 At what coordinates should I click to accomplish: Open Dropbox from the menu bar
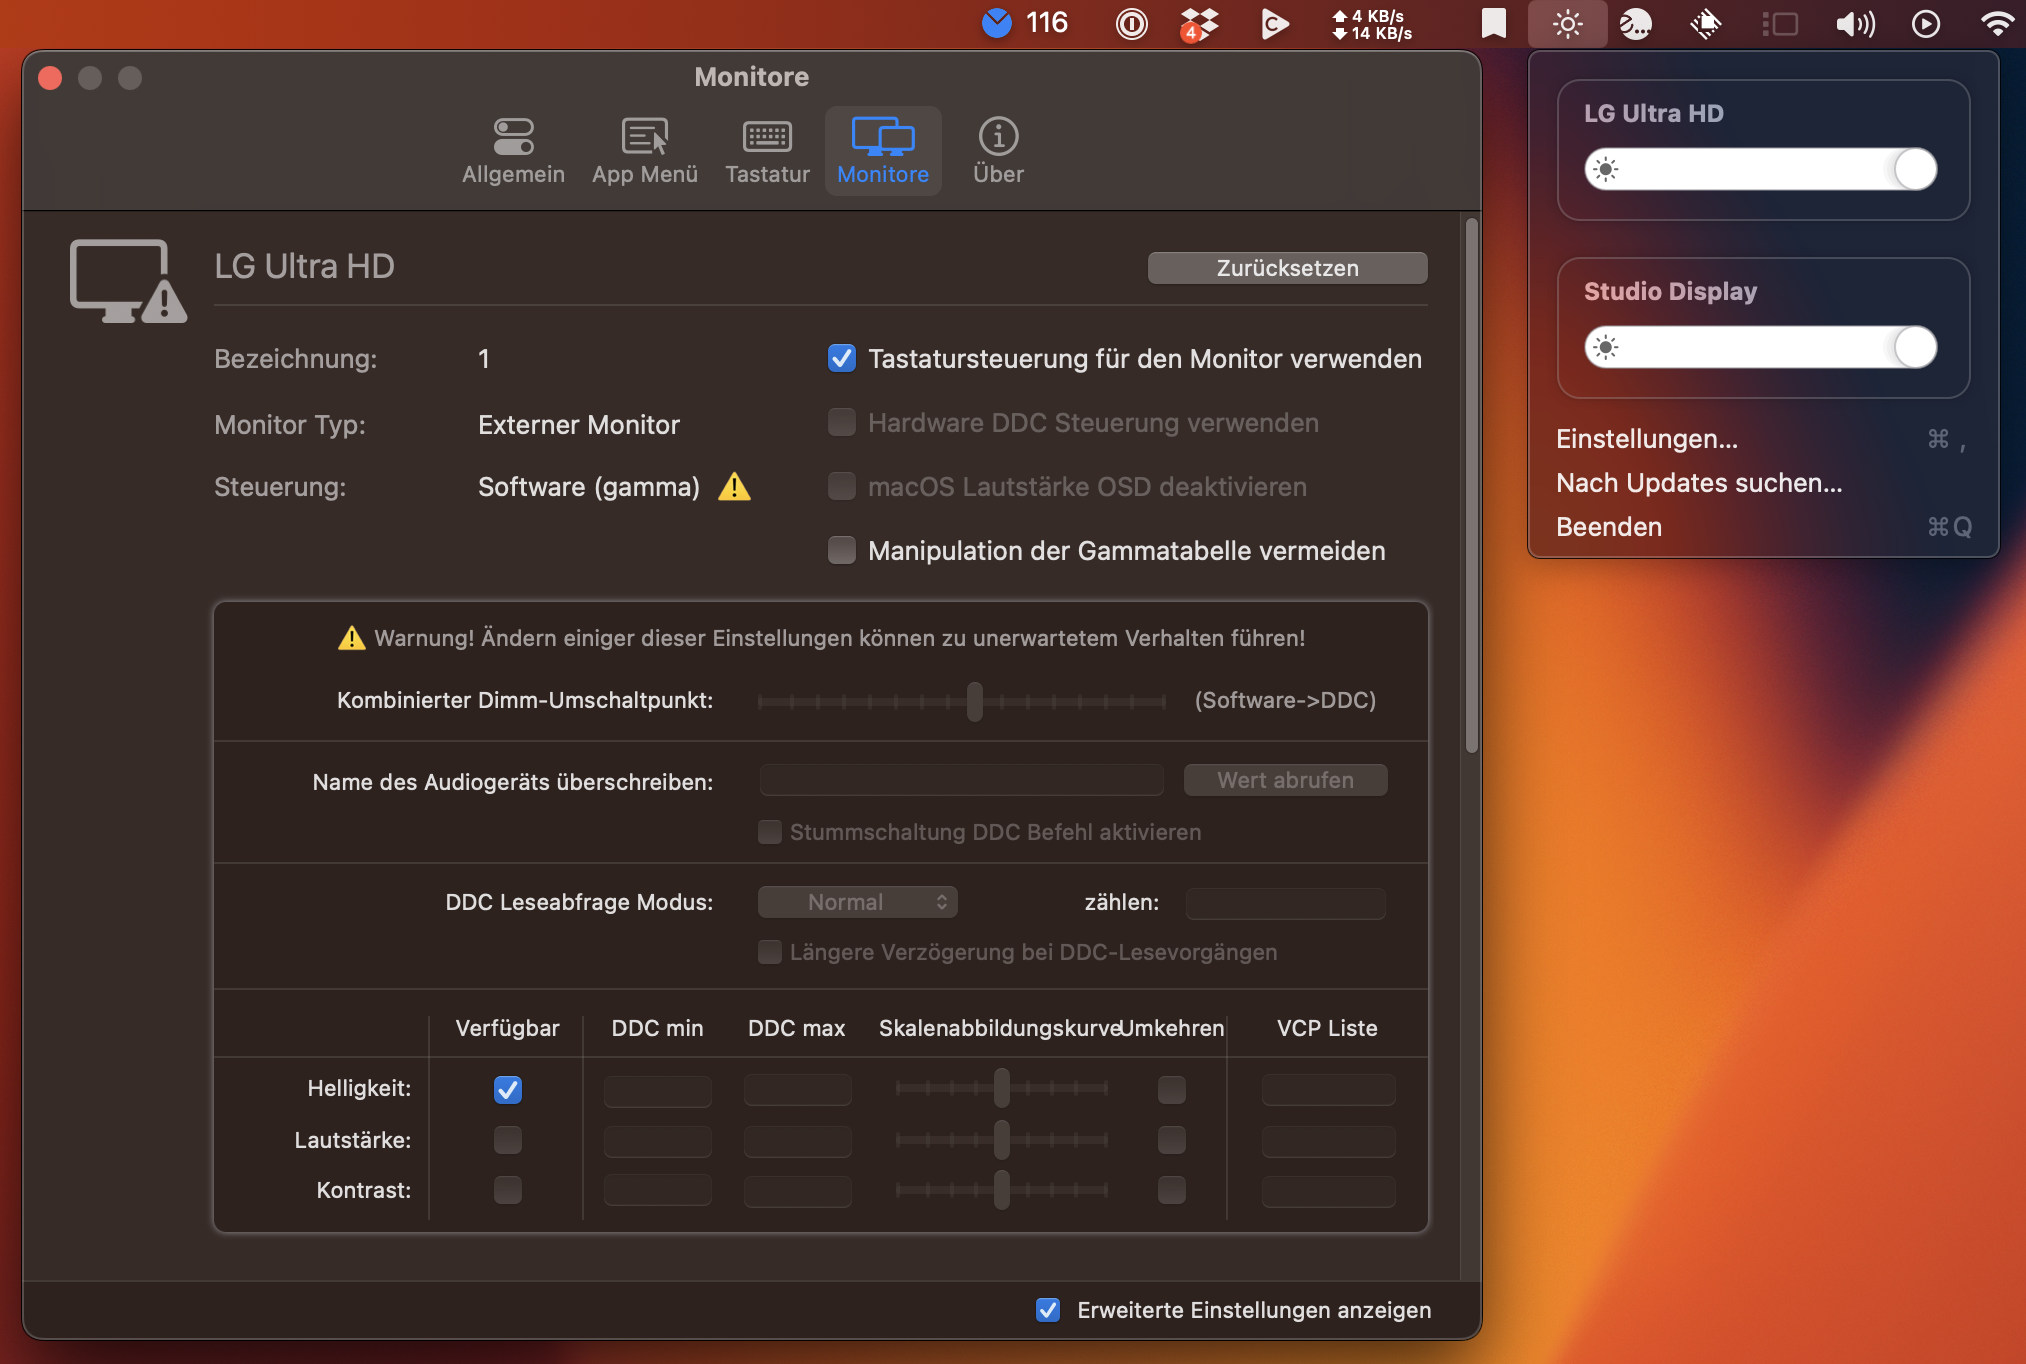click(1199, 23)
